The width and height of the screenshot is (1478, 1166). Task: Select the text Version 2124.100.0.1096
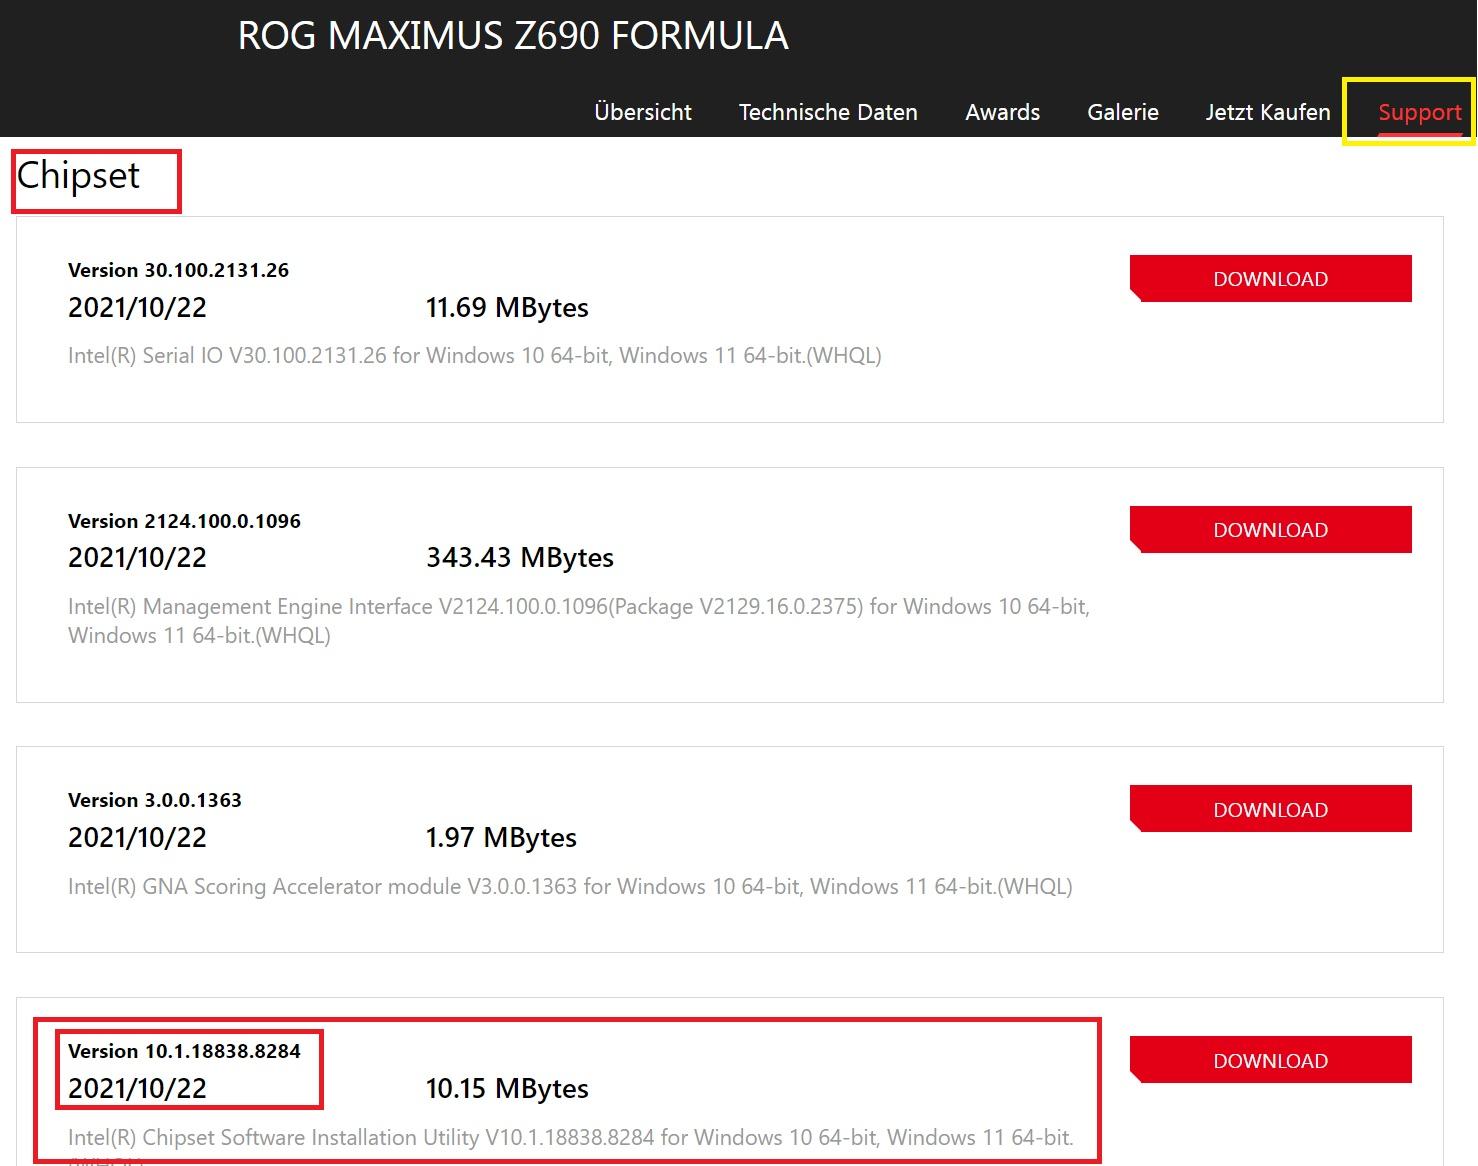(184, 521)
